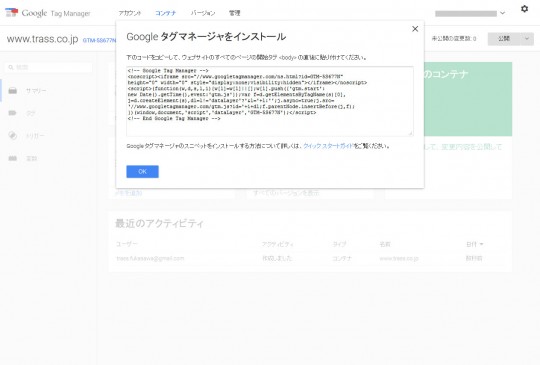Viewport: 540px width, 365px height.
Task: Open the Variables icon in the sidebar
Action: [x=12, y=158]
